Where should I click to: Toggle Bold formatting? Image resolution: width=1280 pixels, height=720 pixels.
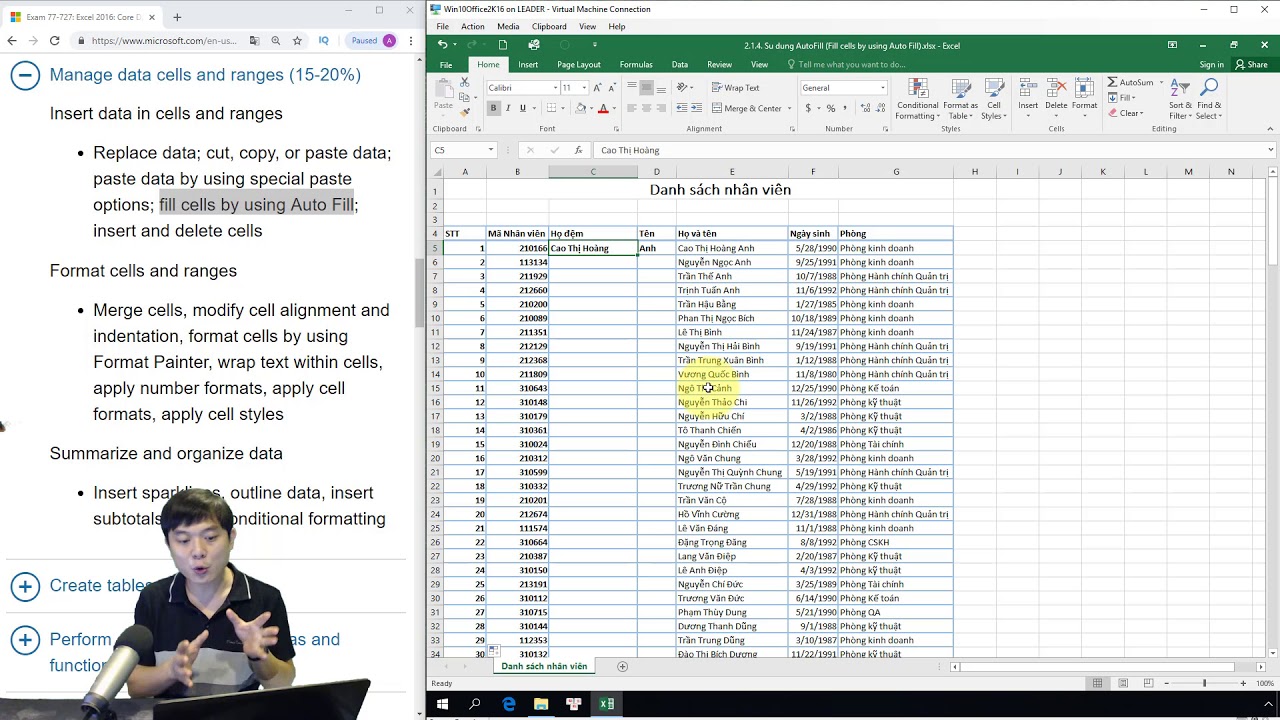coord(493,108)
